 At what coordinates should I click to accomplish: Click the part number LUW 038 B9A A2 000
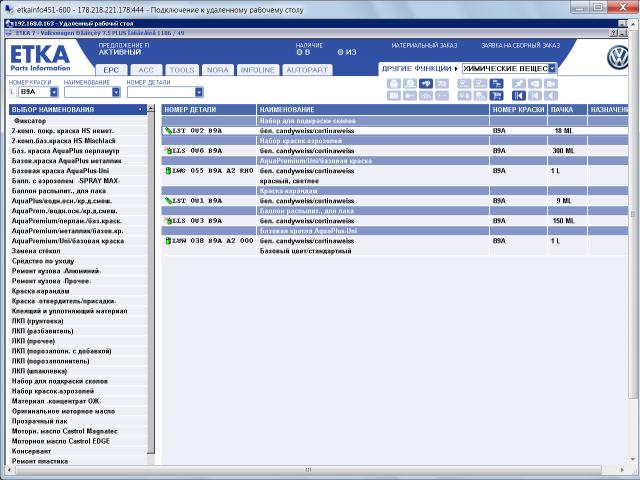coord(213,241)
